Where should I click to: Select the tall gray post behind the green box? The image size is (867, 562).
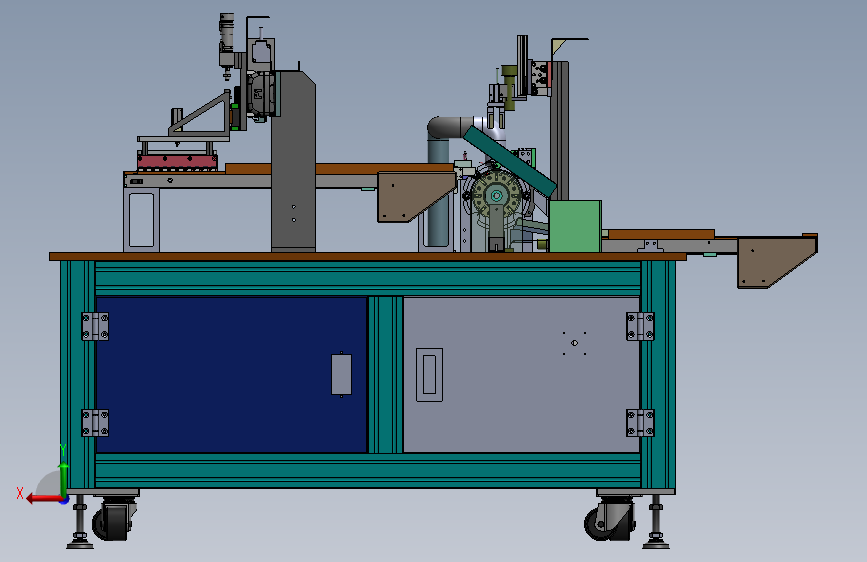(x=559, y=130)
